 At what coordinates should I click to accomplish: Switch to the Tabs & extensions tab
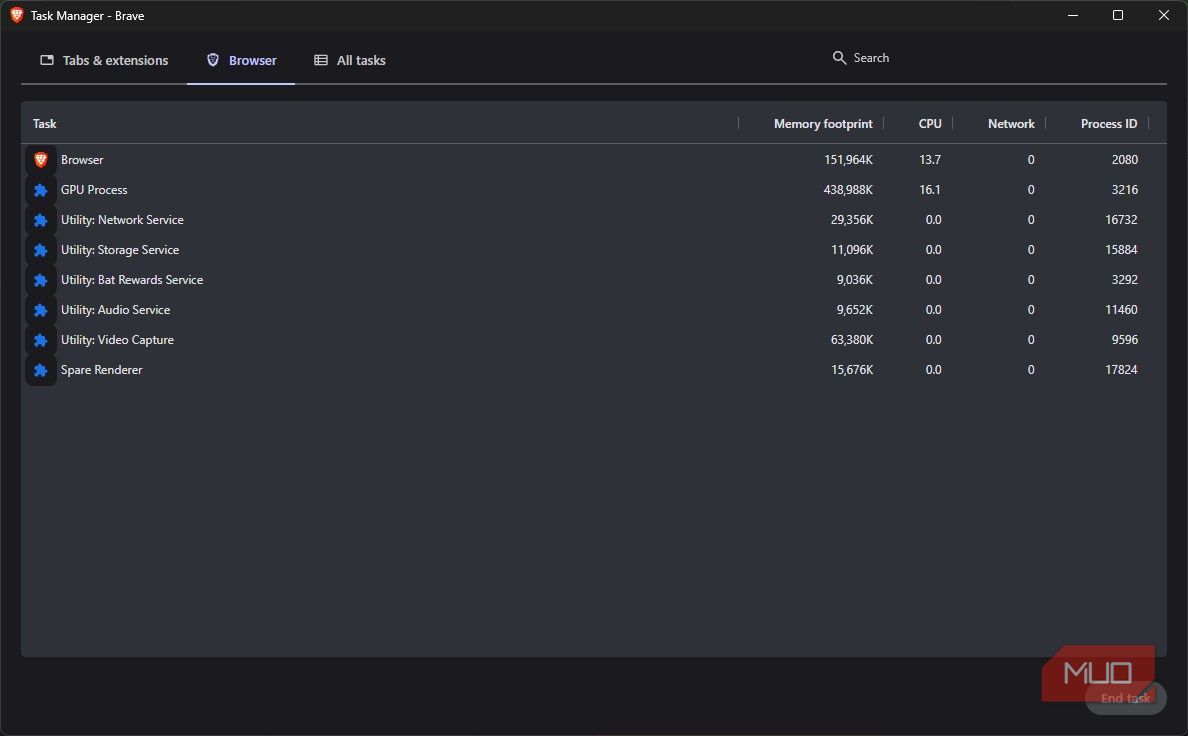pyautogui.click(x=104, y=61)
